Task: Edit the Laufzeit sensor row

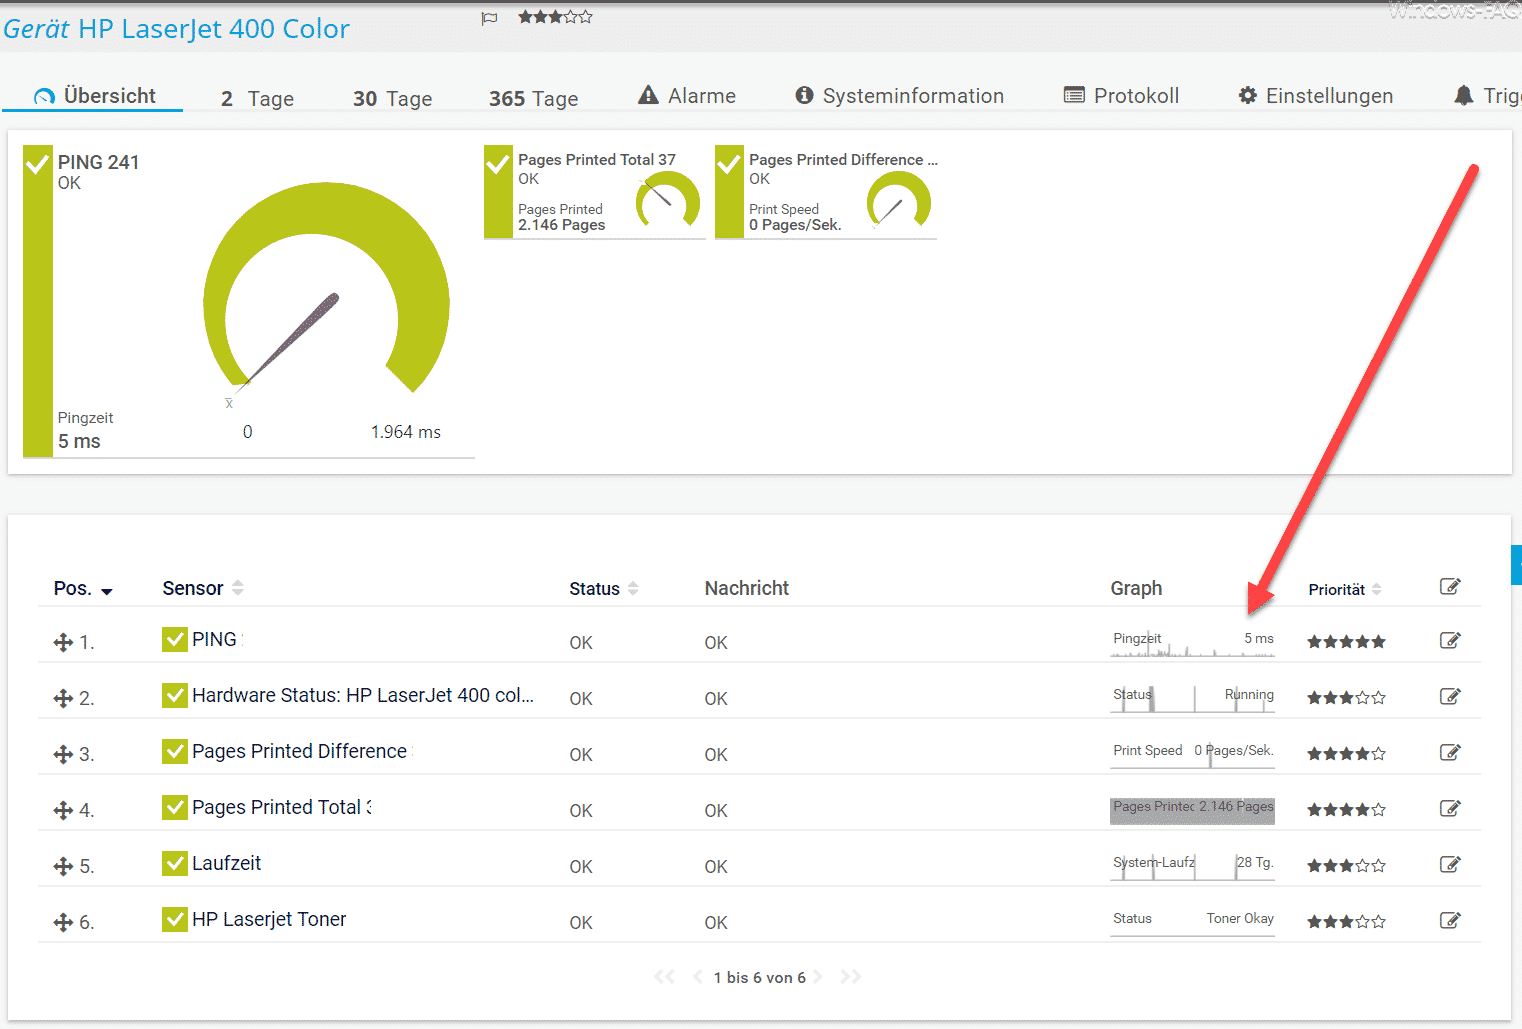Action: (x=1450, y=865)
